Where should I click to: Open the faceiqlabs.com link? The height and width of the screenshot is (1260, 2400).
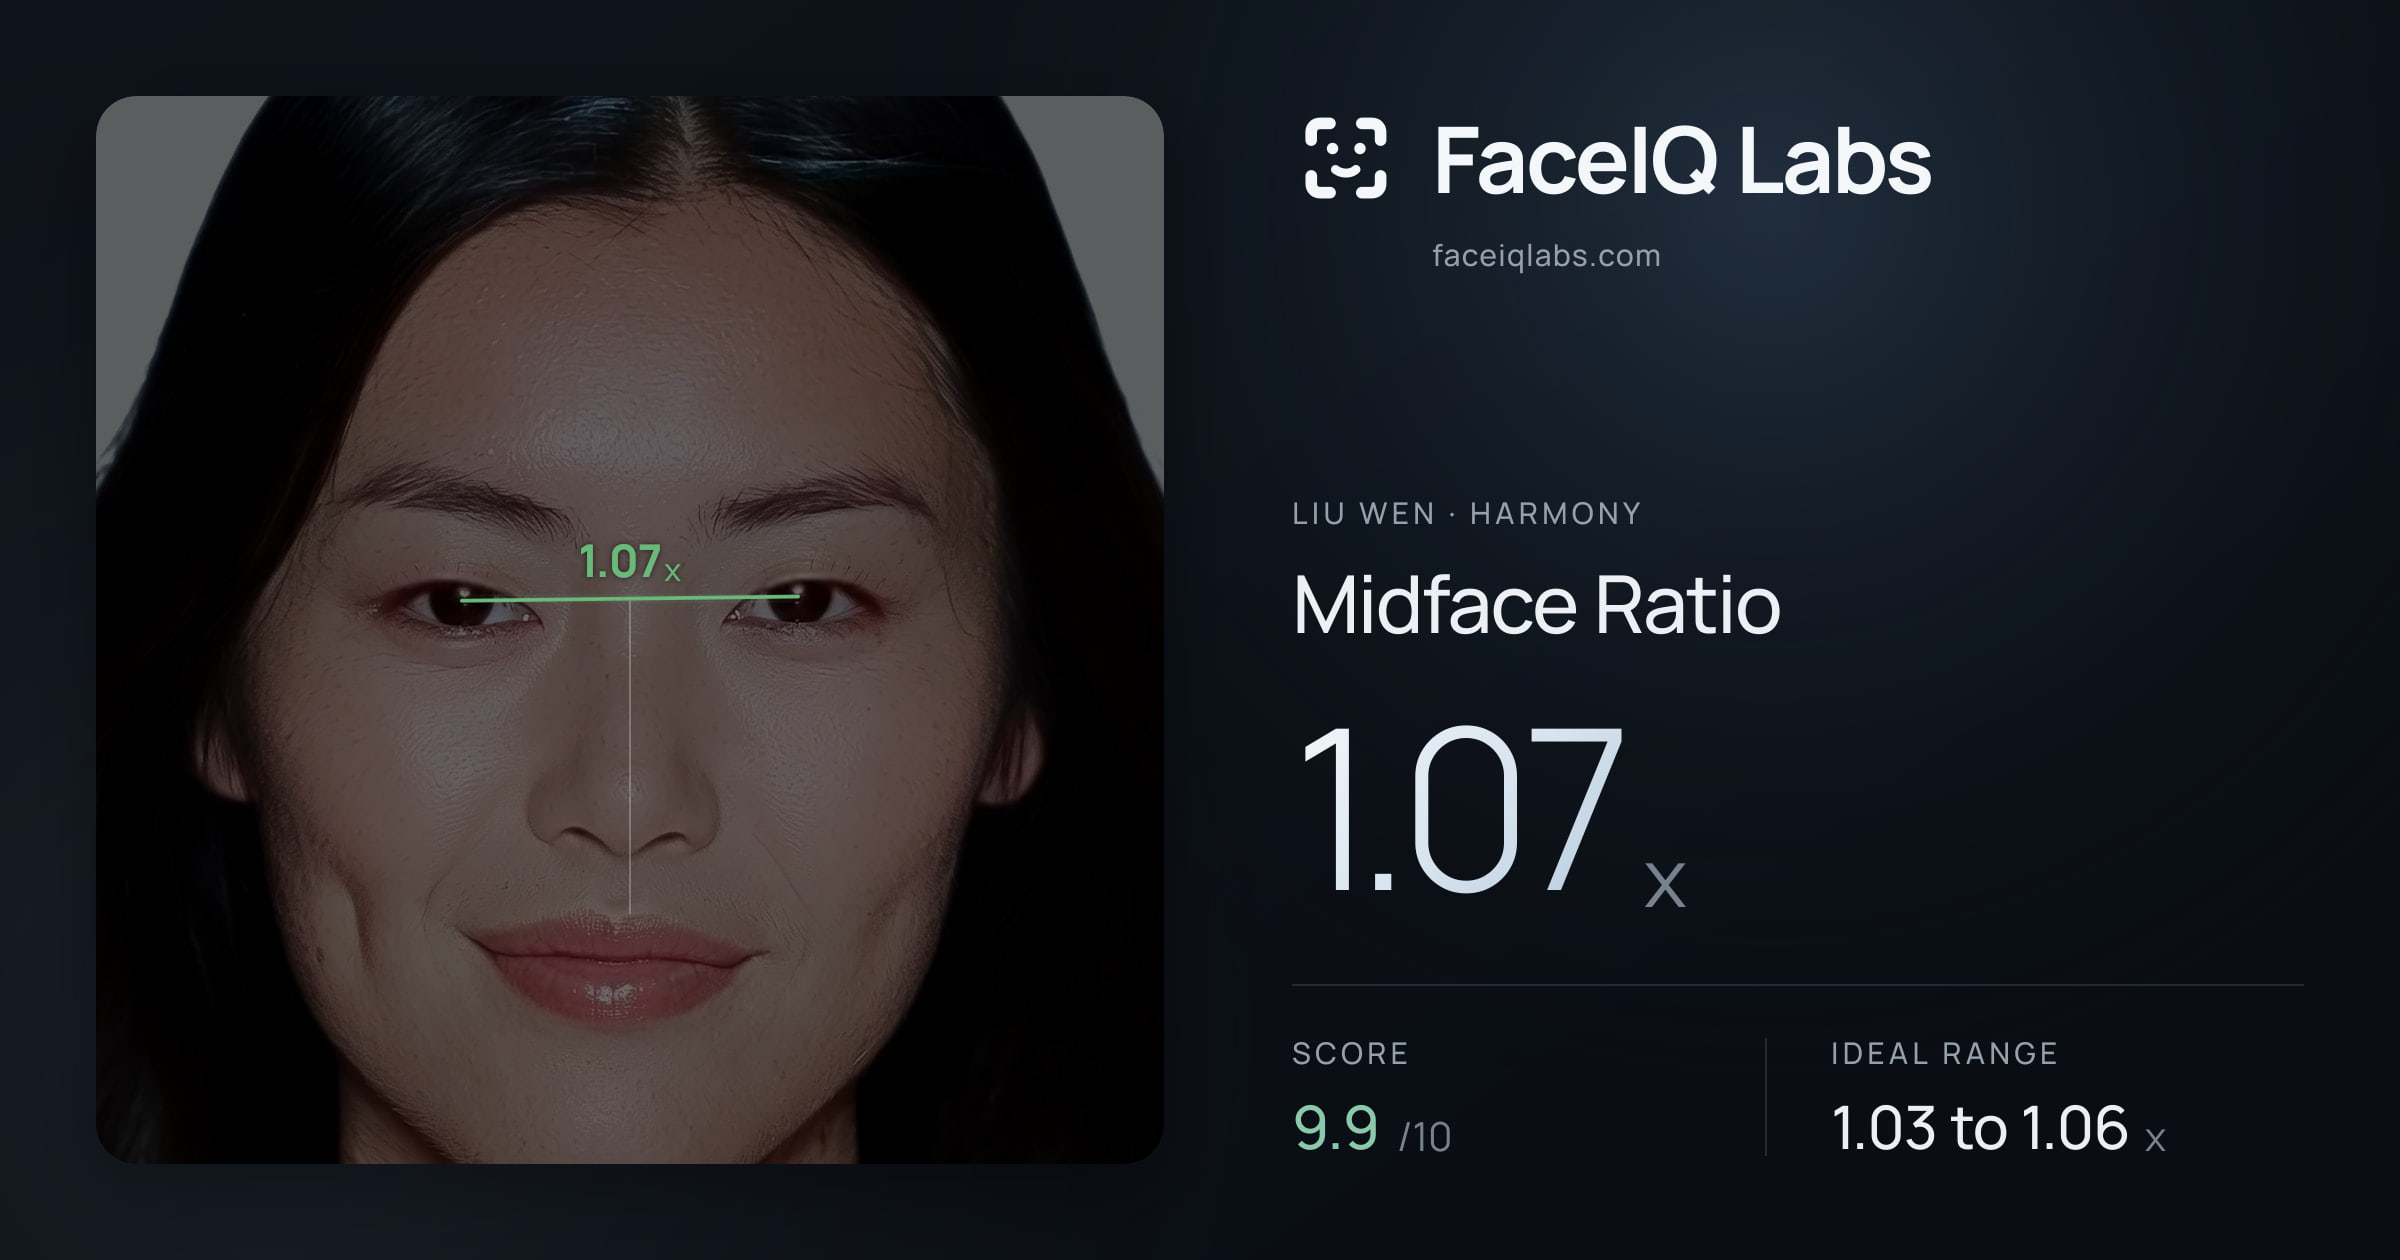pos(1546,256)
